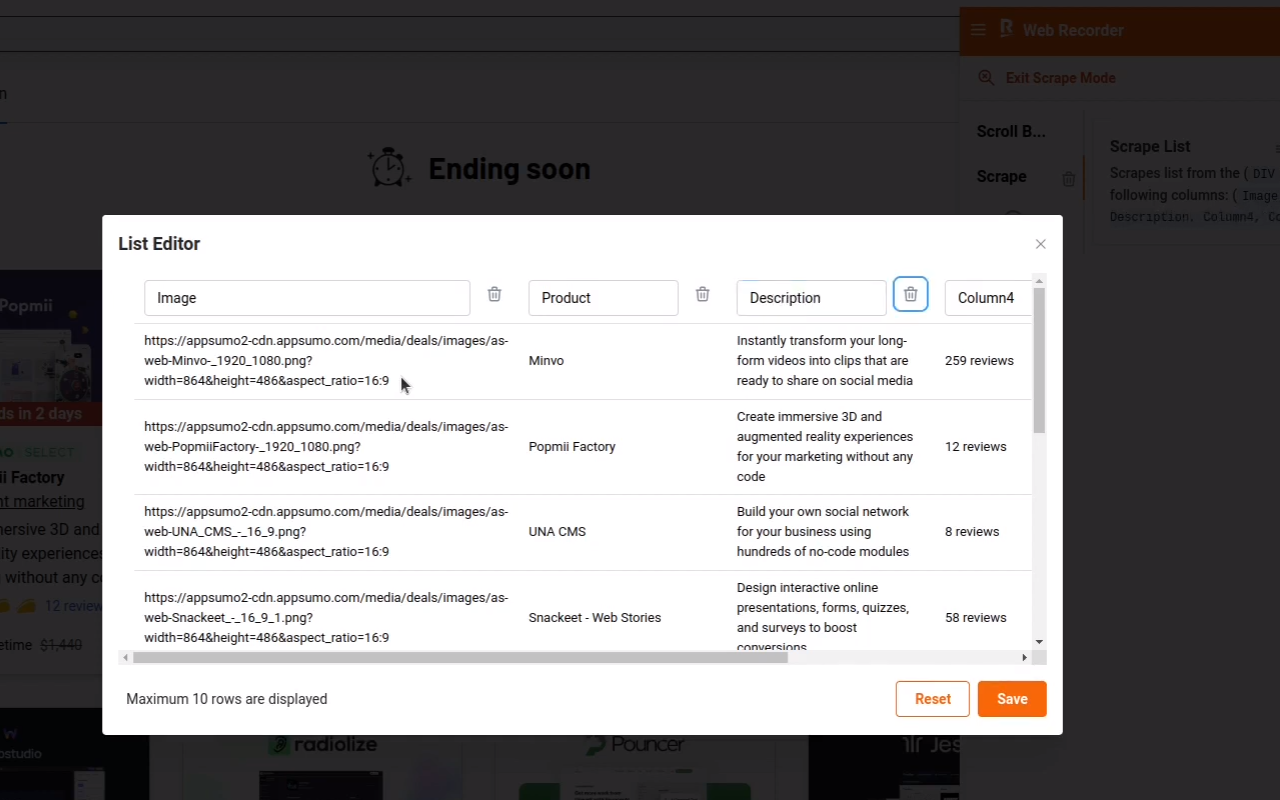The width and height of the screenshot is (1280, 800).
Task: Click the Exit Scrape Mode magnifier icon
Action: click(x=986, y=78)
